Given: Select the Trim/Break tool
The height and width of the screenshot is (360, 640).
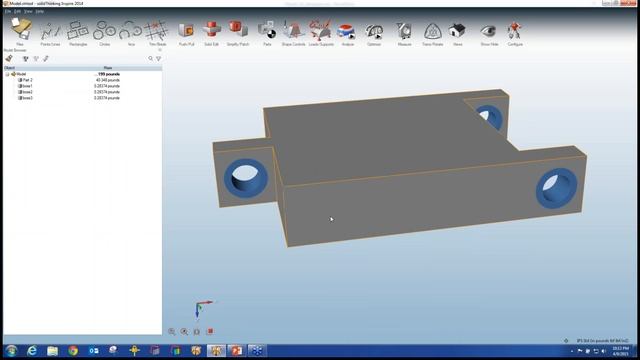Looking at the screenshot, I should (157, 33).
